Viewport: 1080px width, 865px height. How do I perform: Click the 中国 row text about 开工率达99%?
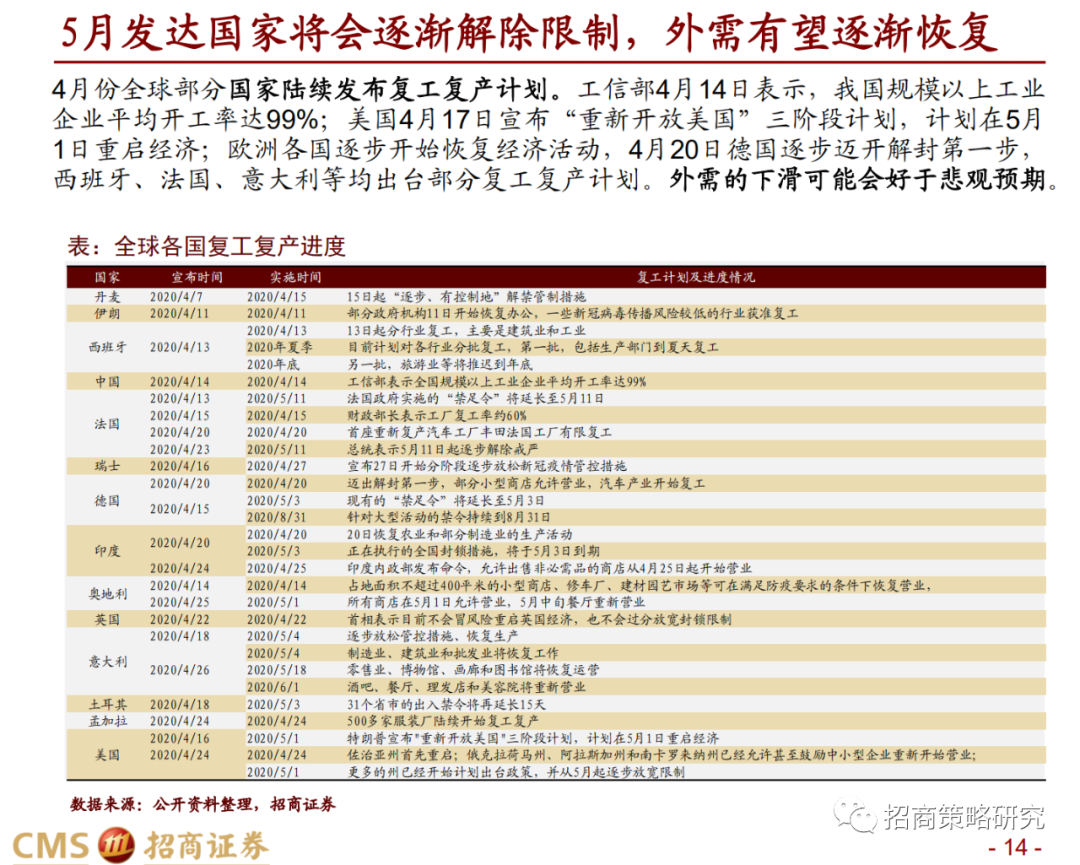pyautogui.click(x=497, y=382)
